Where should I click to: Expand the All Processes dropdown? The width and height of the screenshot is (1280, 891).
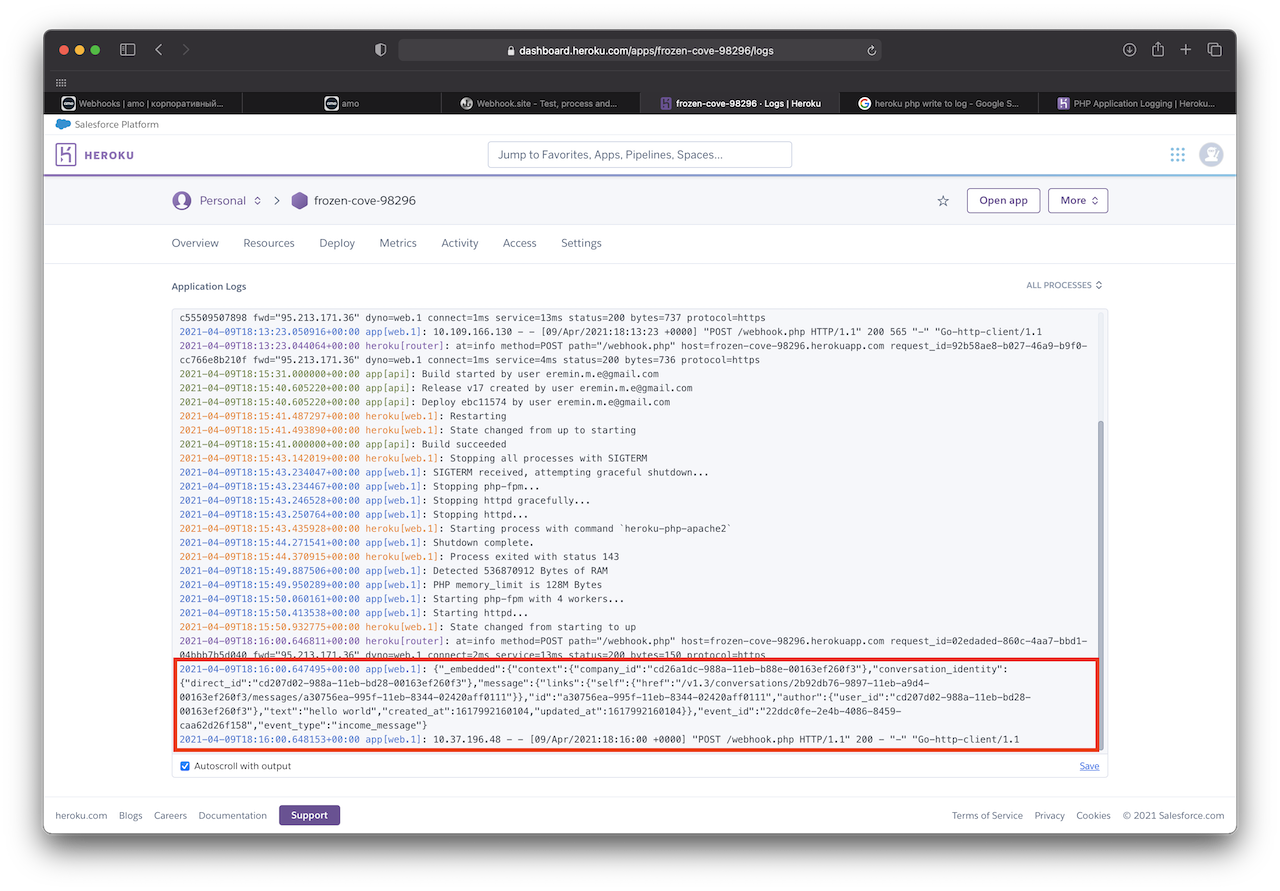tap(1064, 285)
